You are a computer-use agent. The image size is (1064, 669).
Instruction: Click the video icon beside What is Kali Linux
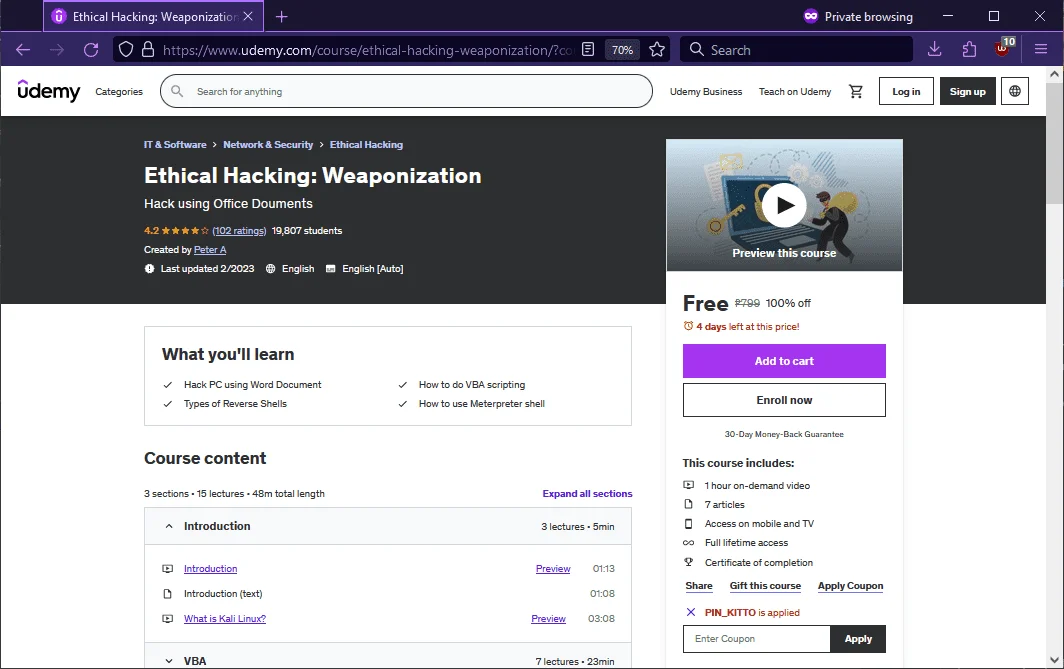[168, 619]
